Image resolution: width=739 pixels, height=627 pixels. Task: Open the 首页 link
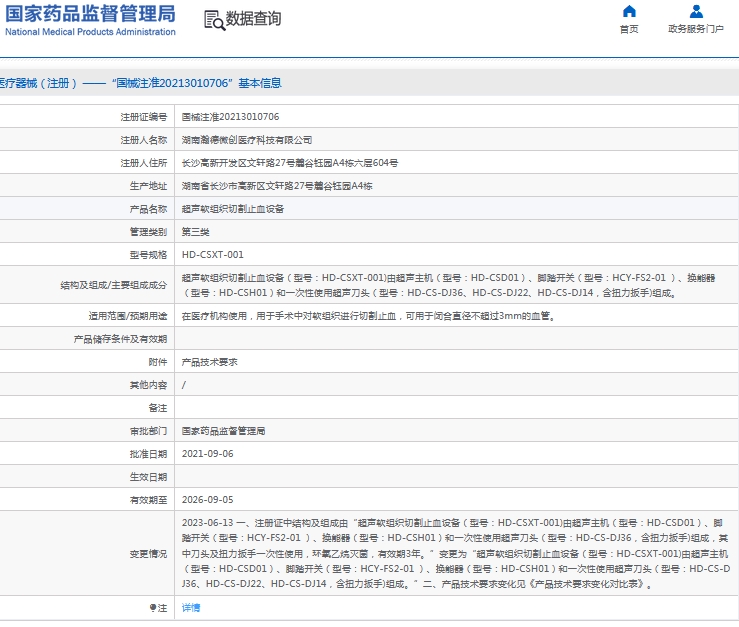tap(629, 29)
